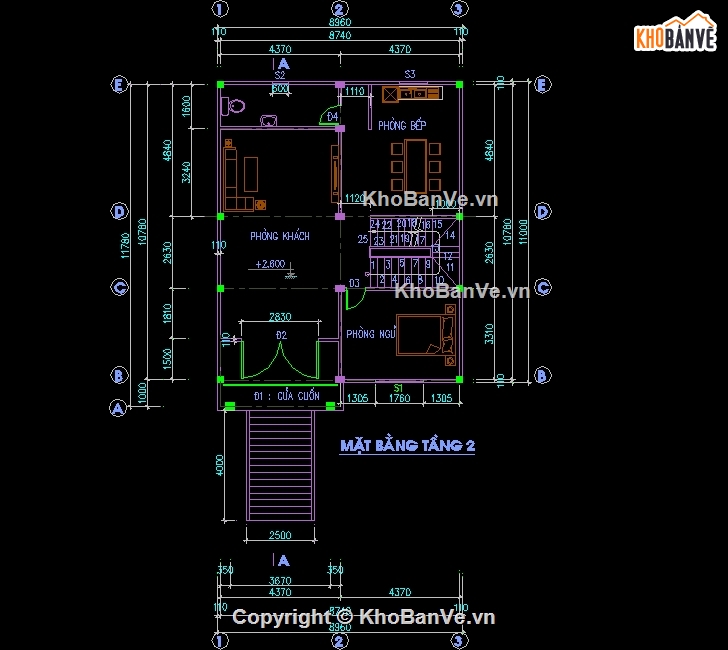Select the bathroom washbasin symbol
Screen dimensions: 728x650
pyautogui.click(x=268, y=121)
